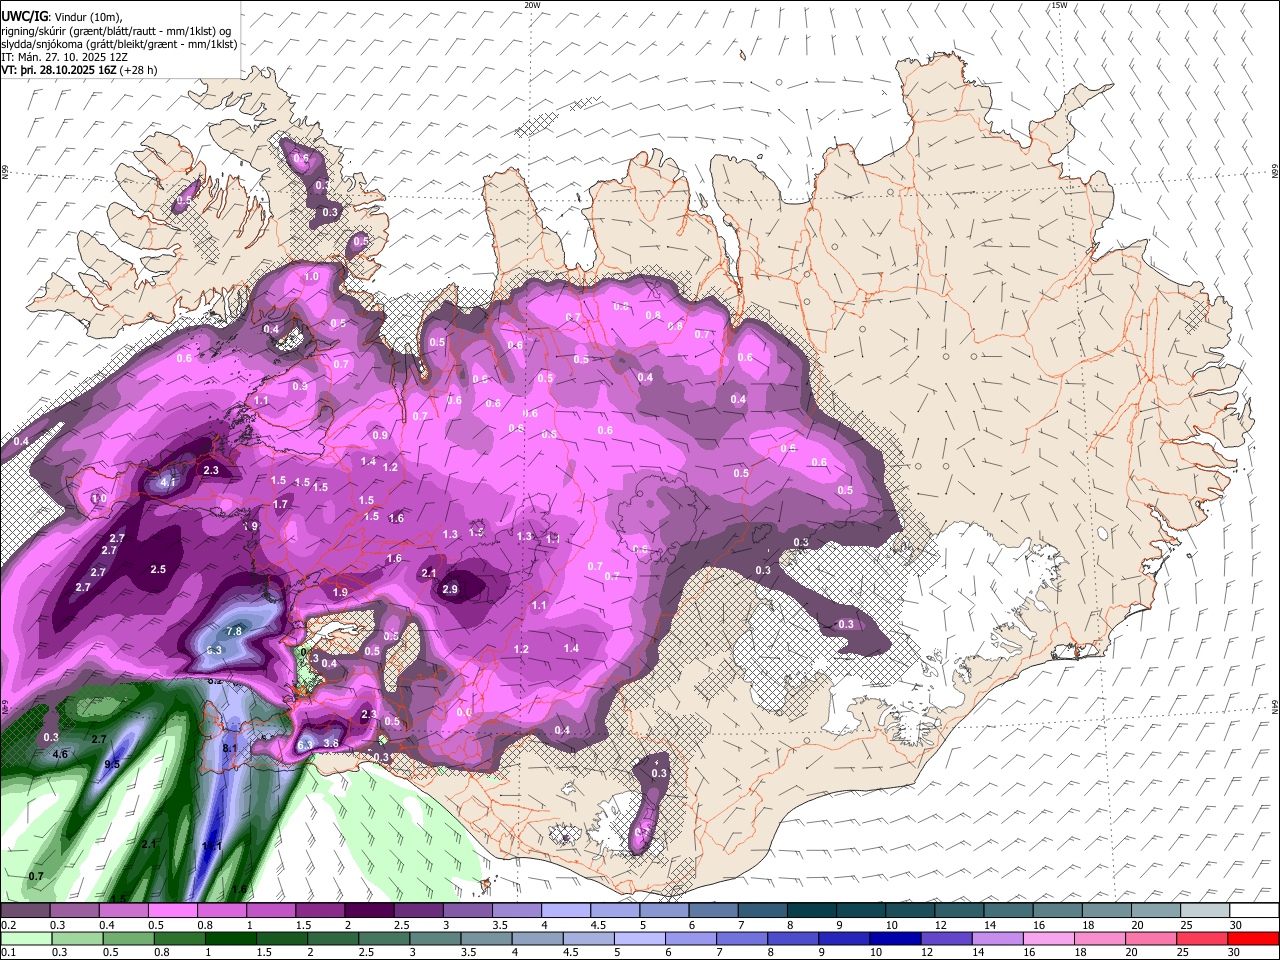The image size is (1280, 960).
Task: Pick the lightest green lower swatch starting at 0.1
Action: pos(26,938)
